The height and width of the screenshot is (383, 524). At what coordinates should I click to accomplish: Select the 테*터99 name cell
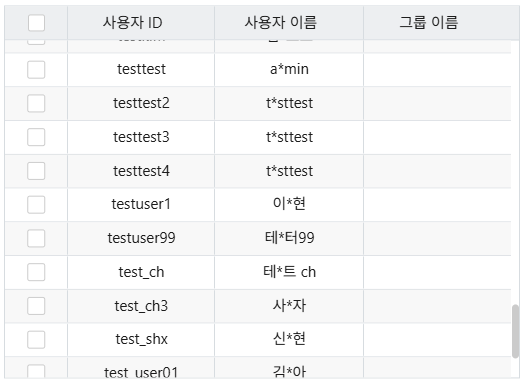(x=289, y=238)
